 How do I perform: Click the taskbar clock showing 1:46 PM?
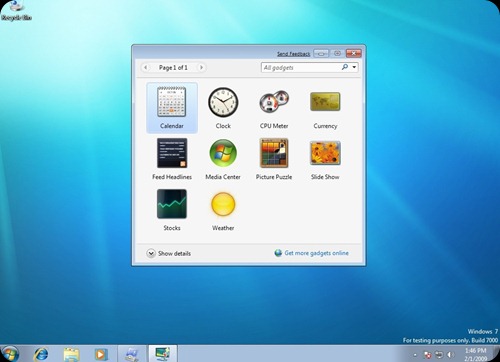click(x=476, y=355)
